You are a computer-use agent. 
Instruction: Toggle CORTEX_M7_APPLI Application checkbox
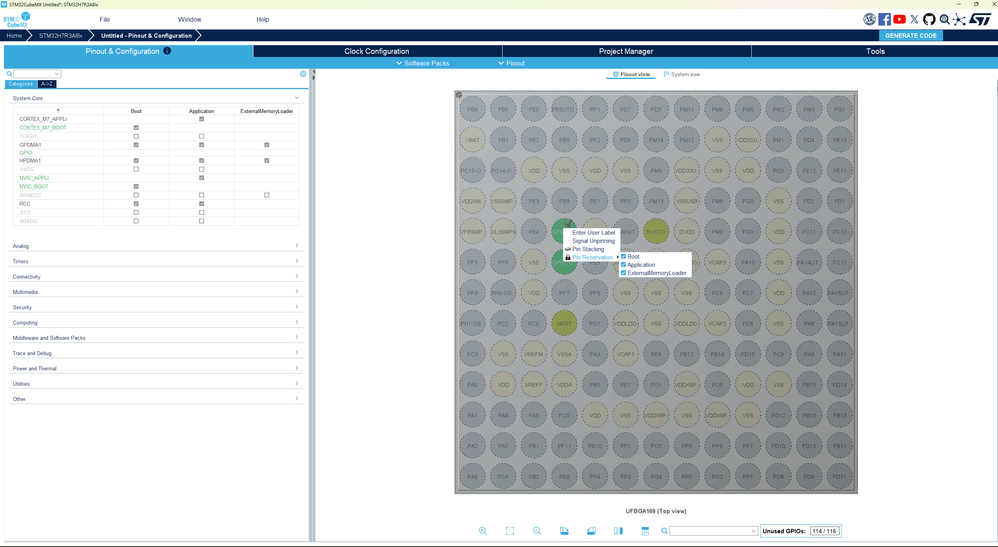(x=202, y=119)
